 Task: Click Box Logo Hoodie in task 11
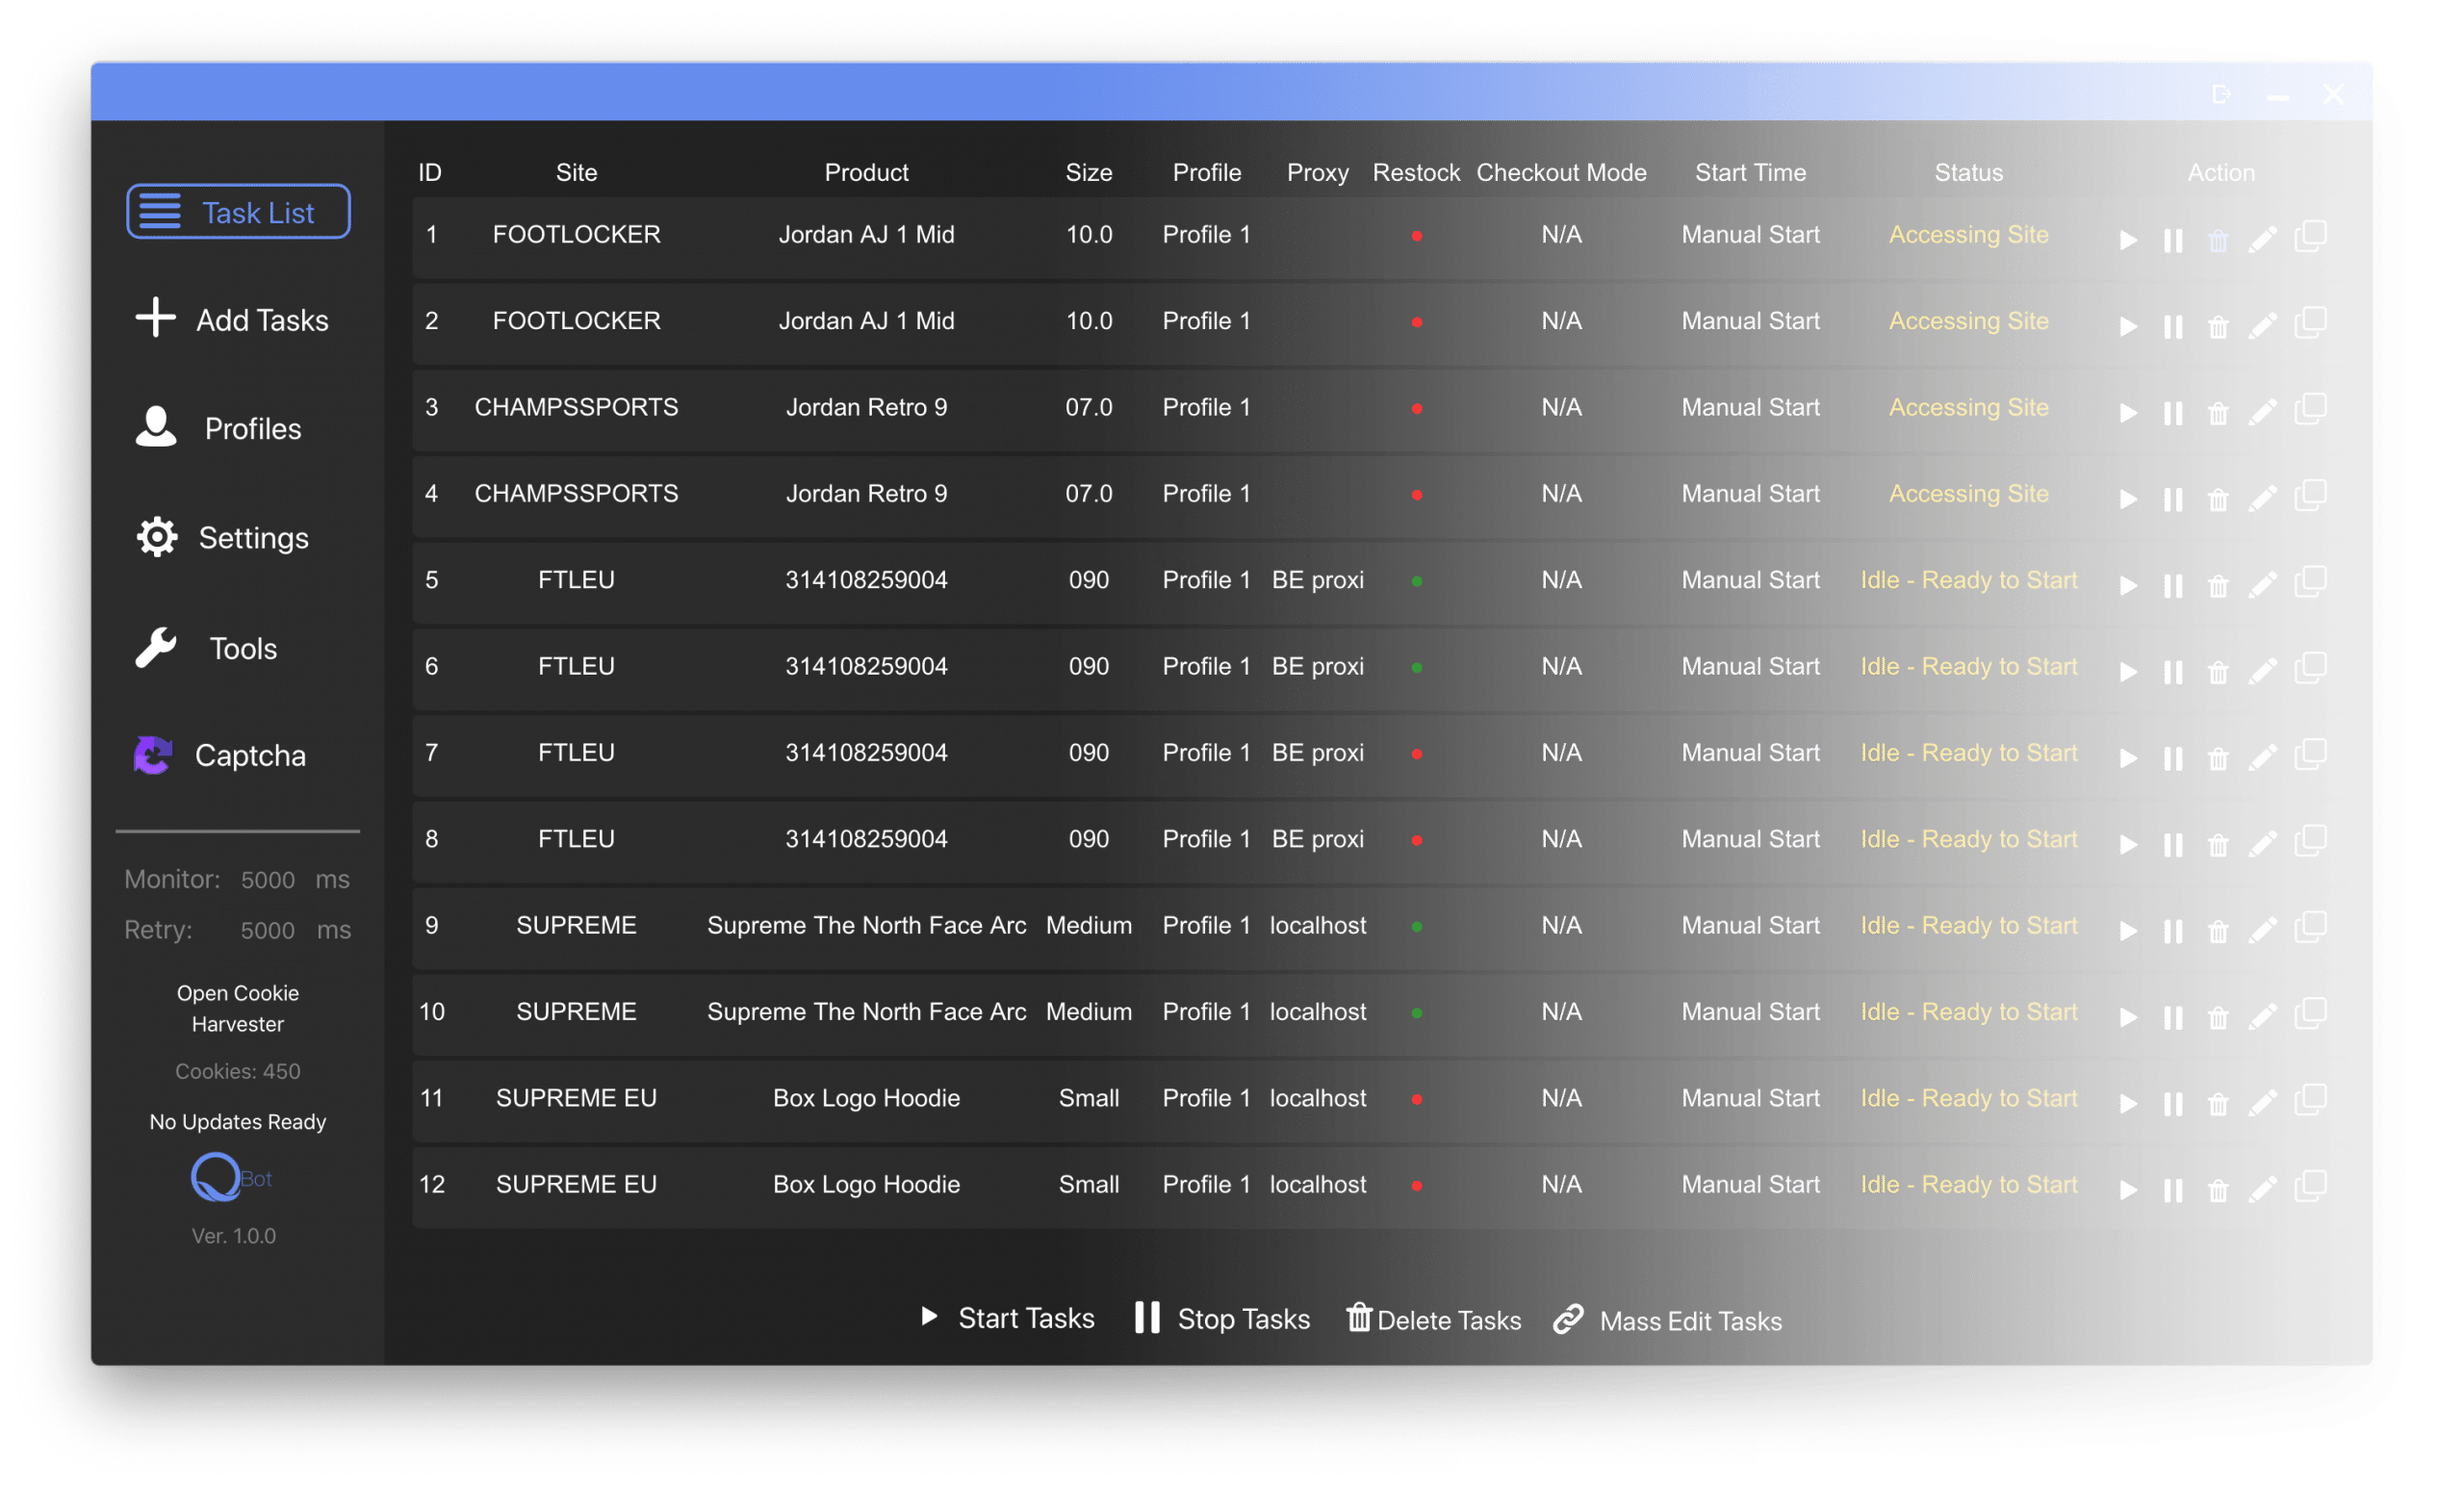[x=866, y=1098]
